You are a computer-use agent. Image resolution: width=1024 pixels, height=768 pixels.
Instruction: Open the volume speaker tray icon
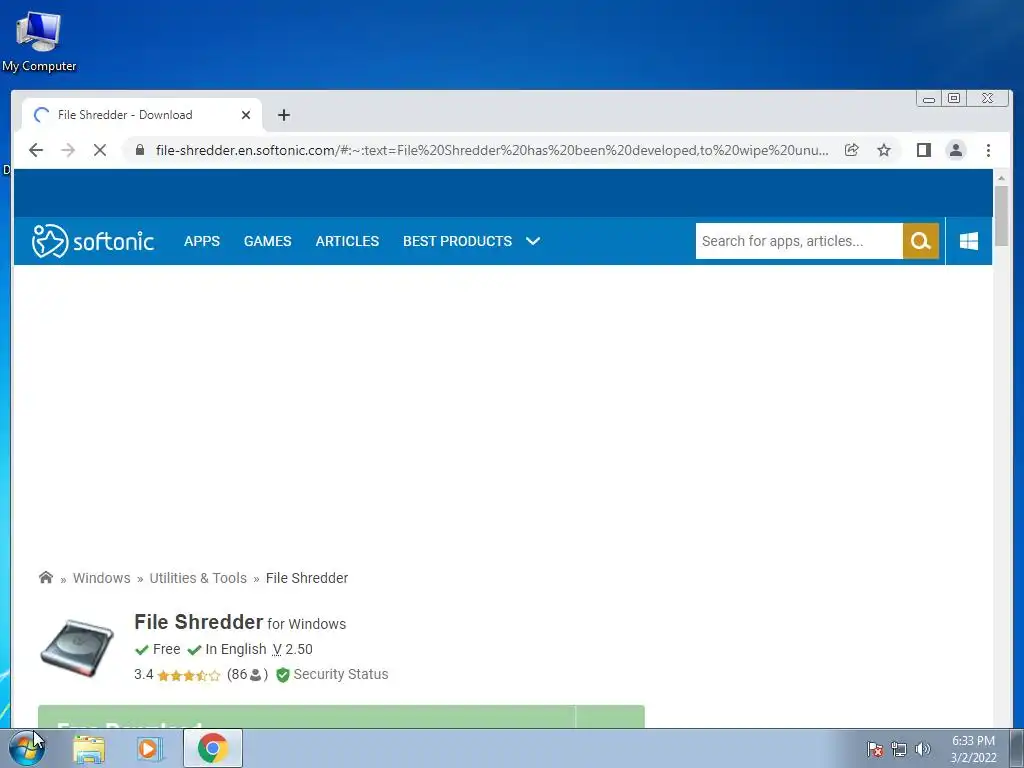pos(923,749)
